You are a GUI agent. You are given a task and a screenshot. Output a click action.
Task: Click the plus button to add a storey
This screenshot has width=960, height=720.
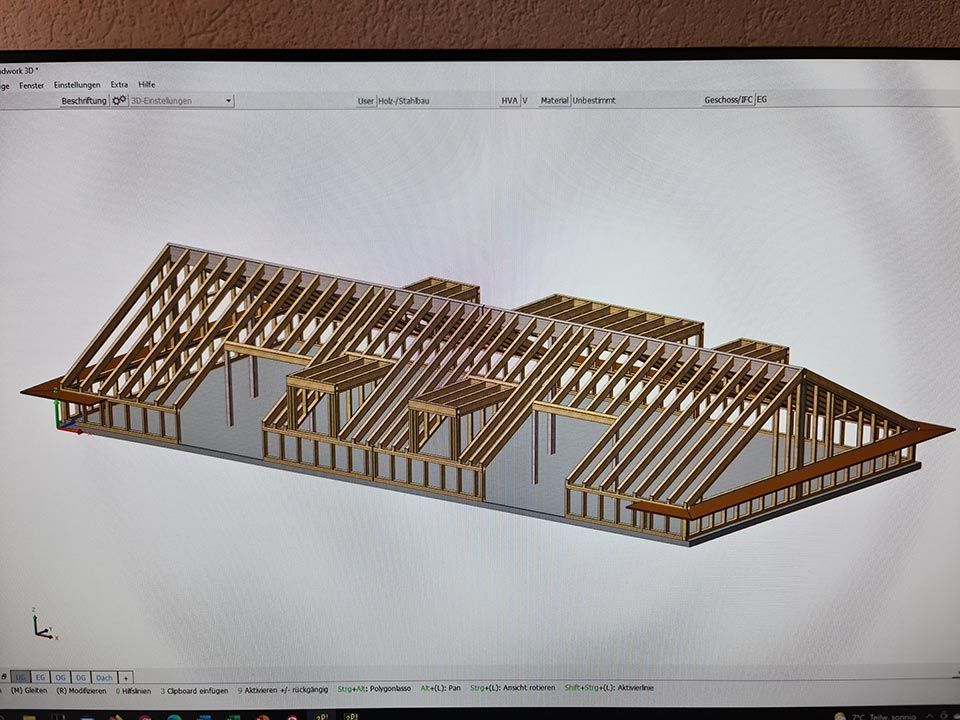click(x=124, y=676)
